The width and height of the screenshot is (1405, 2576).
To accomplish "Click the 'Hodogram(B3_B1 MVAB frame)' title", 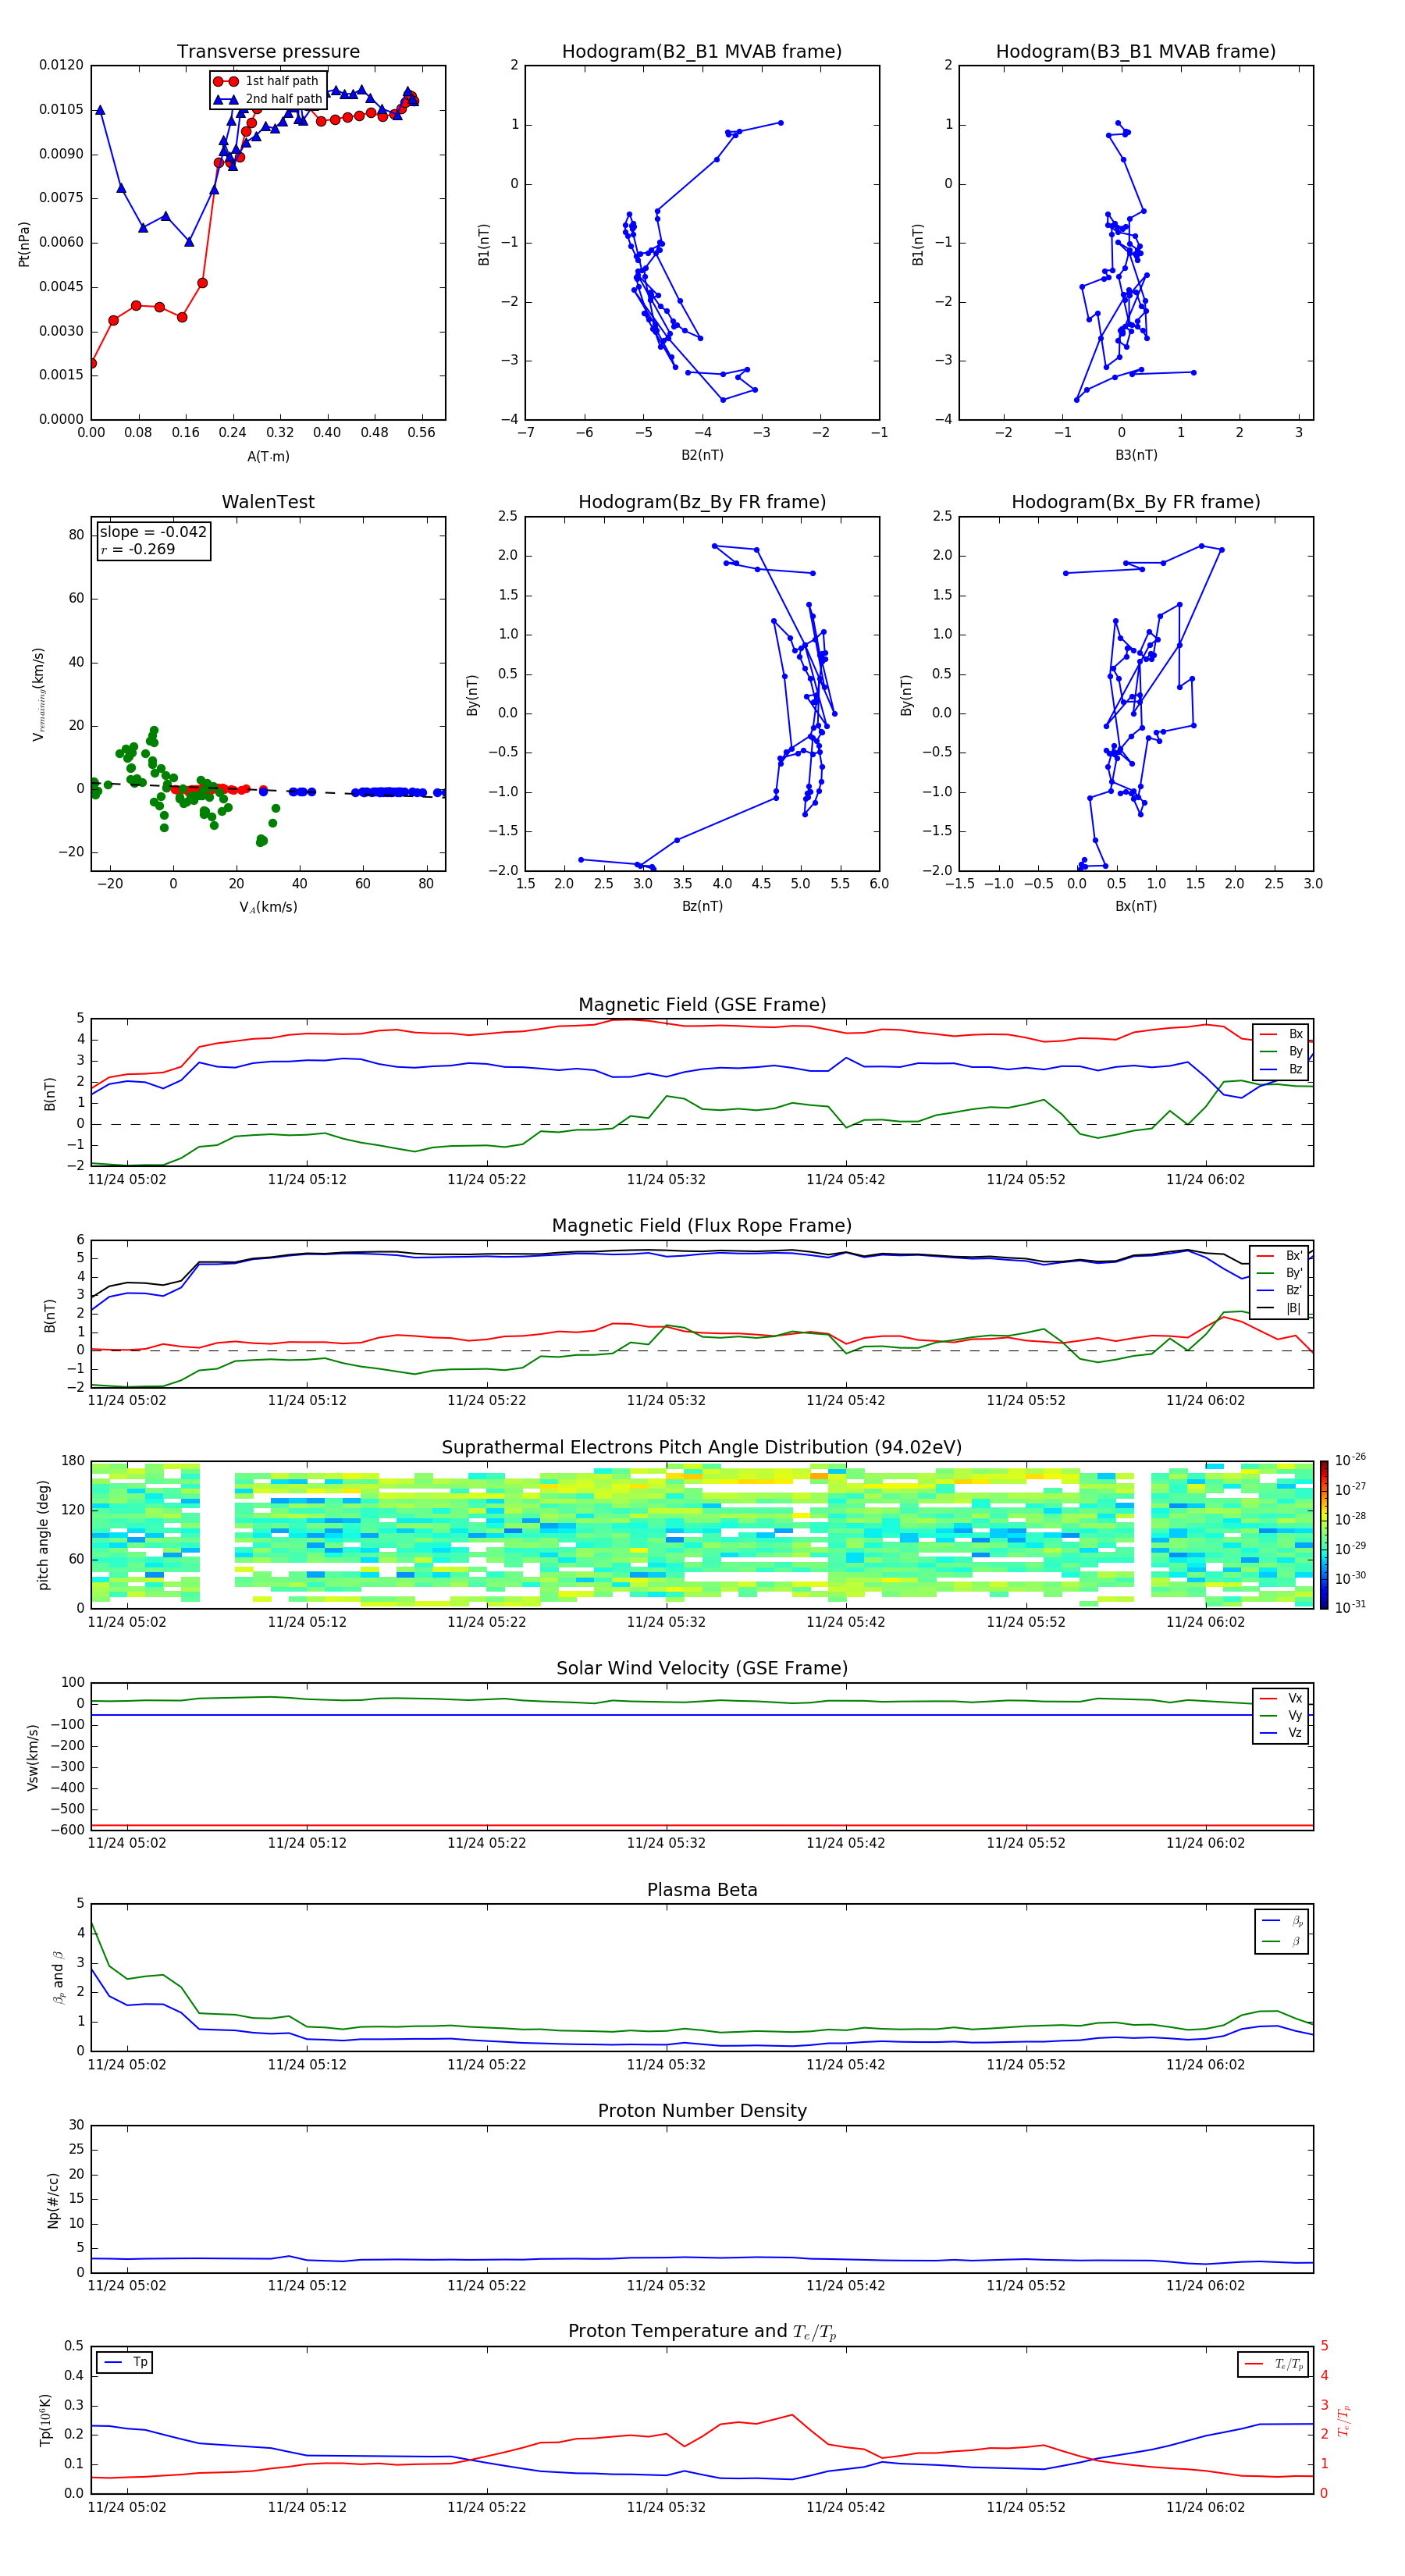I will pos(1136,52).
